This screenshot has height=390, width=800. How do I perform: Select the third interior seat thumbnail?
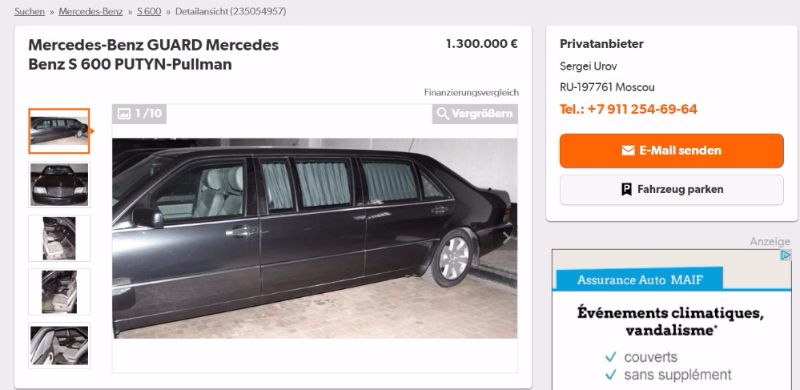(x=59, y=238)
